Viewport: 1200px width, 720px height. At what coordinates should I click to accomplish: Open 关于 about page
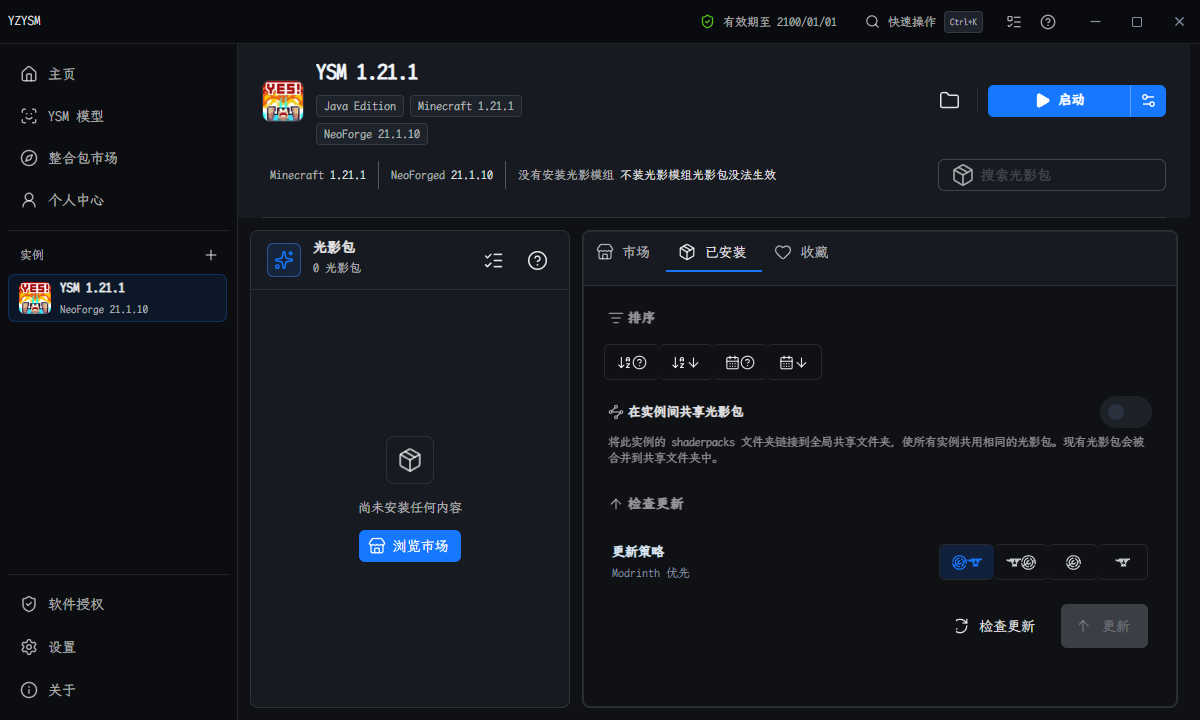tap(118, 690)
